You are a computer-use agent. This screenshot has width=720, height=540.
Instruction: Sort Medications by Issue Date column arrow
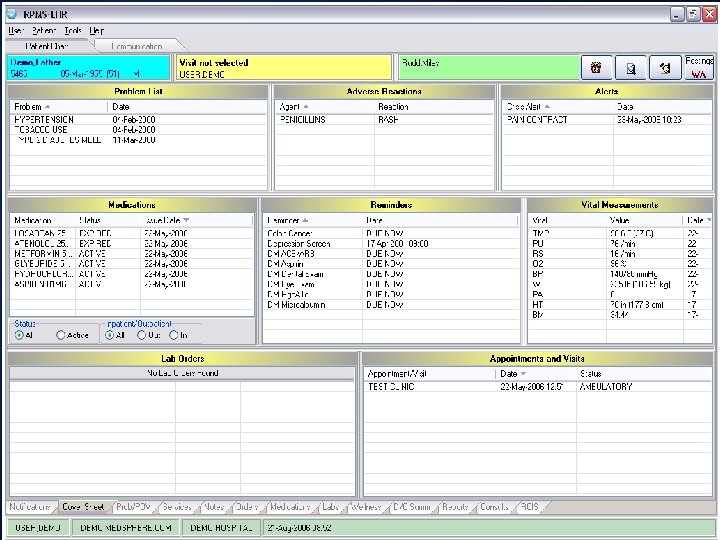[x=186, y=220]
